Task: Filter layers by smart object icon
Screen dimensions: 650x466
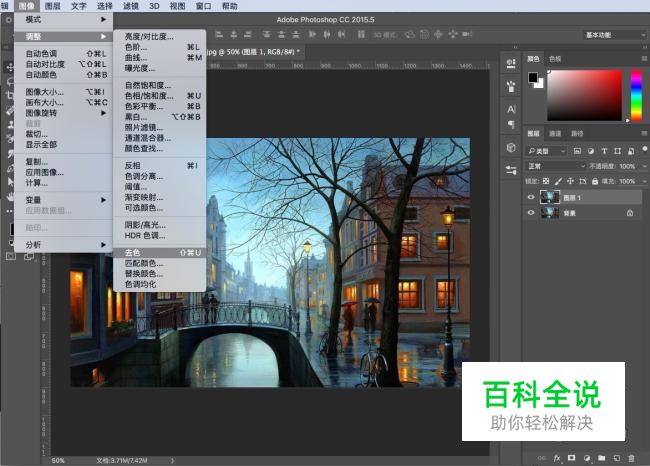Action: pyautogui.click(x=631, y=151)
